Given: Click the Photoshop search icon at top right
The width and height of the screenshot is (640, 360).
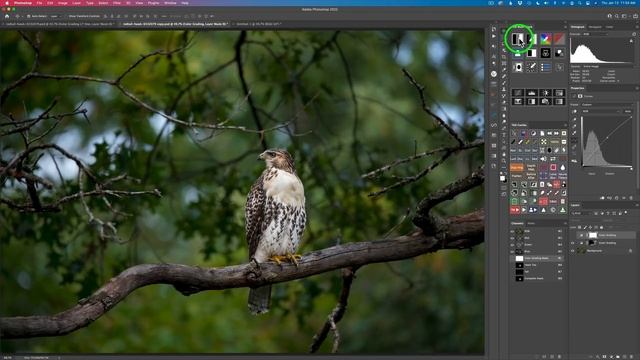Looking at the screenshot, I should pos(617,16).
